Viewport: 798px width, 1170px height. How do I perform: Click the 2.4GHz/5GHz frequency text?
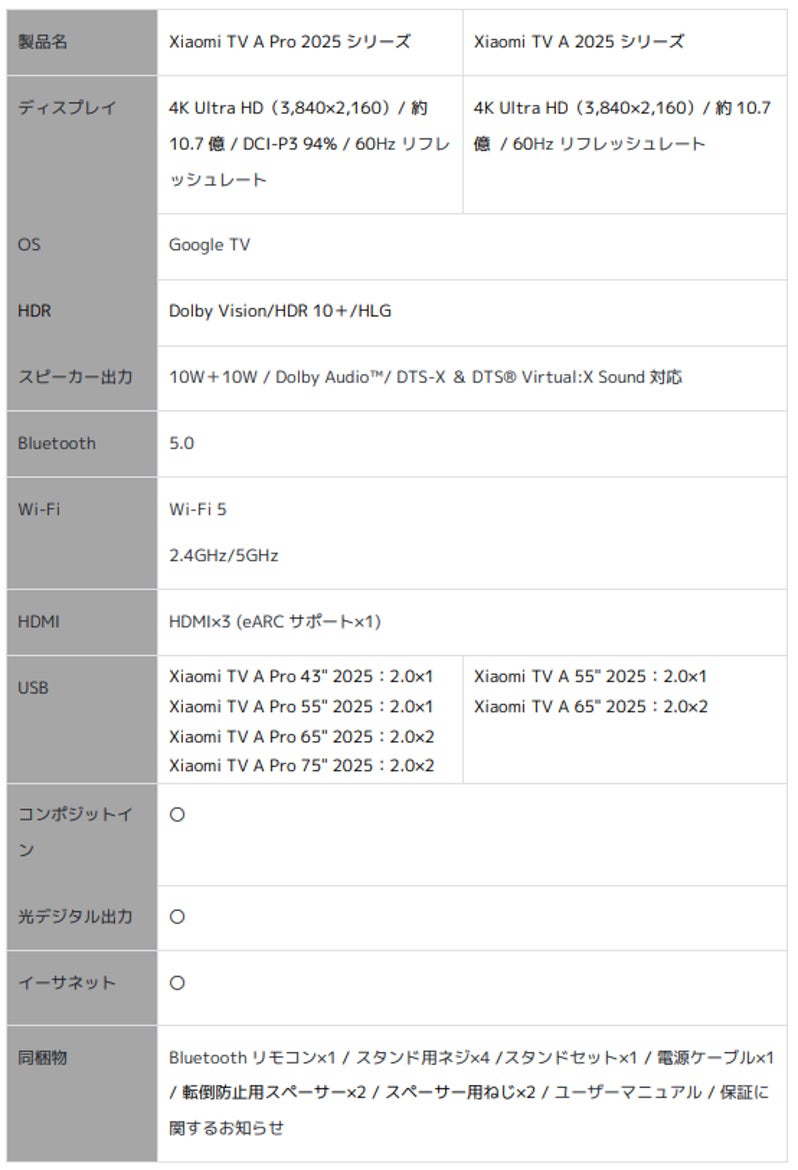pos(224,555)
